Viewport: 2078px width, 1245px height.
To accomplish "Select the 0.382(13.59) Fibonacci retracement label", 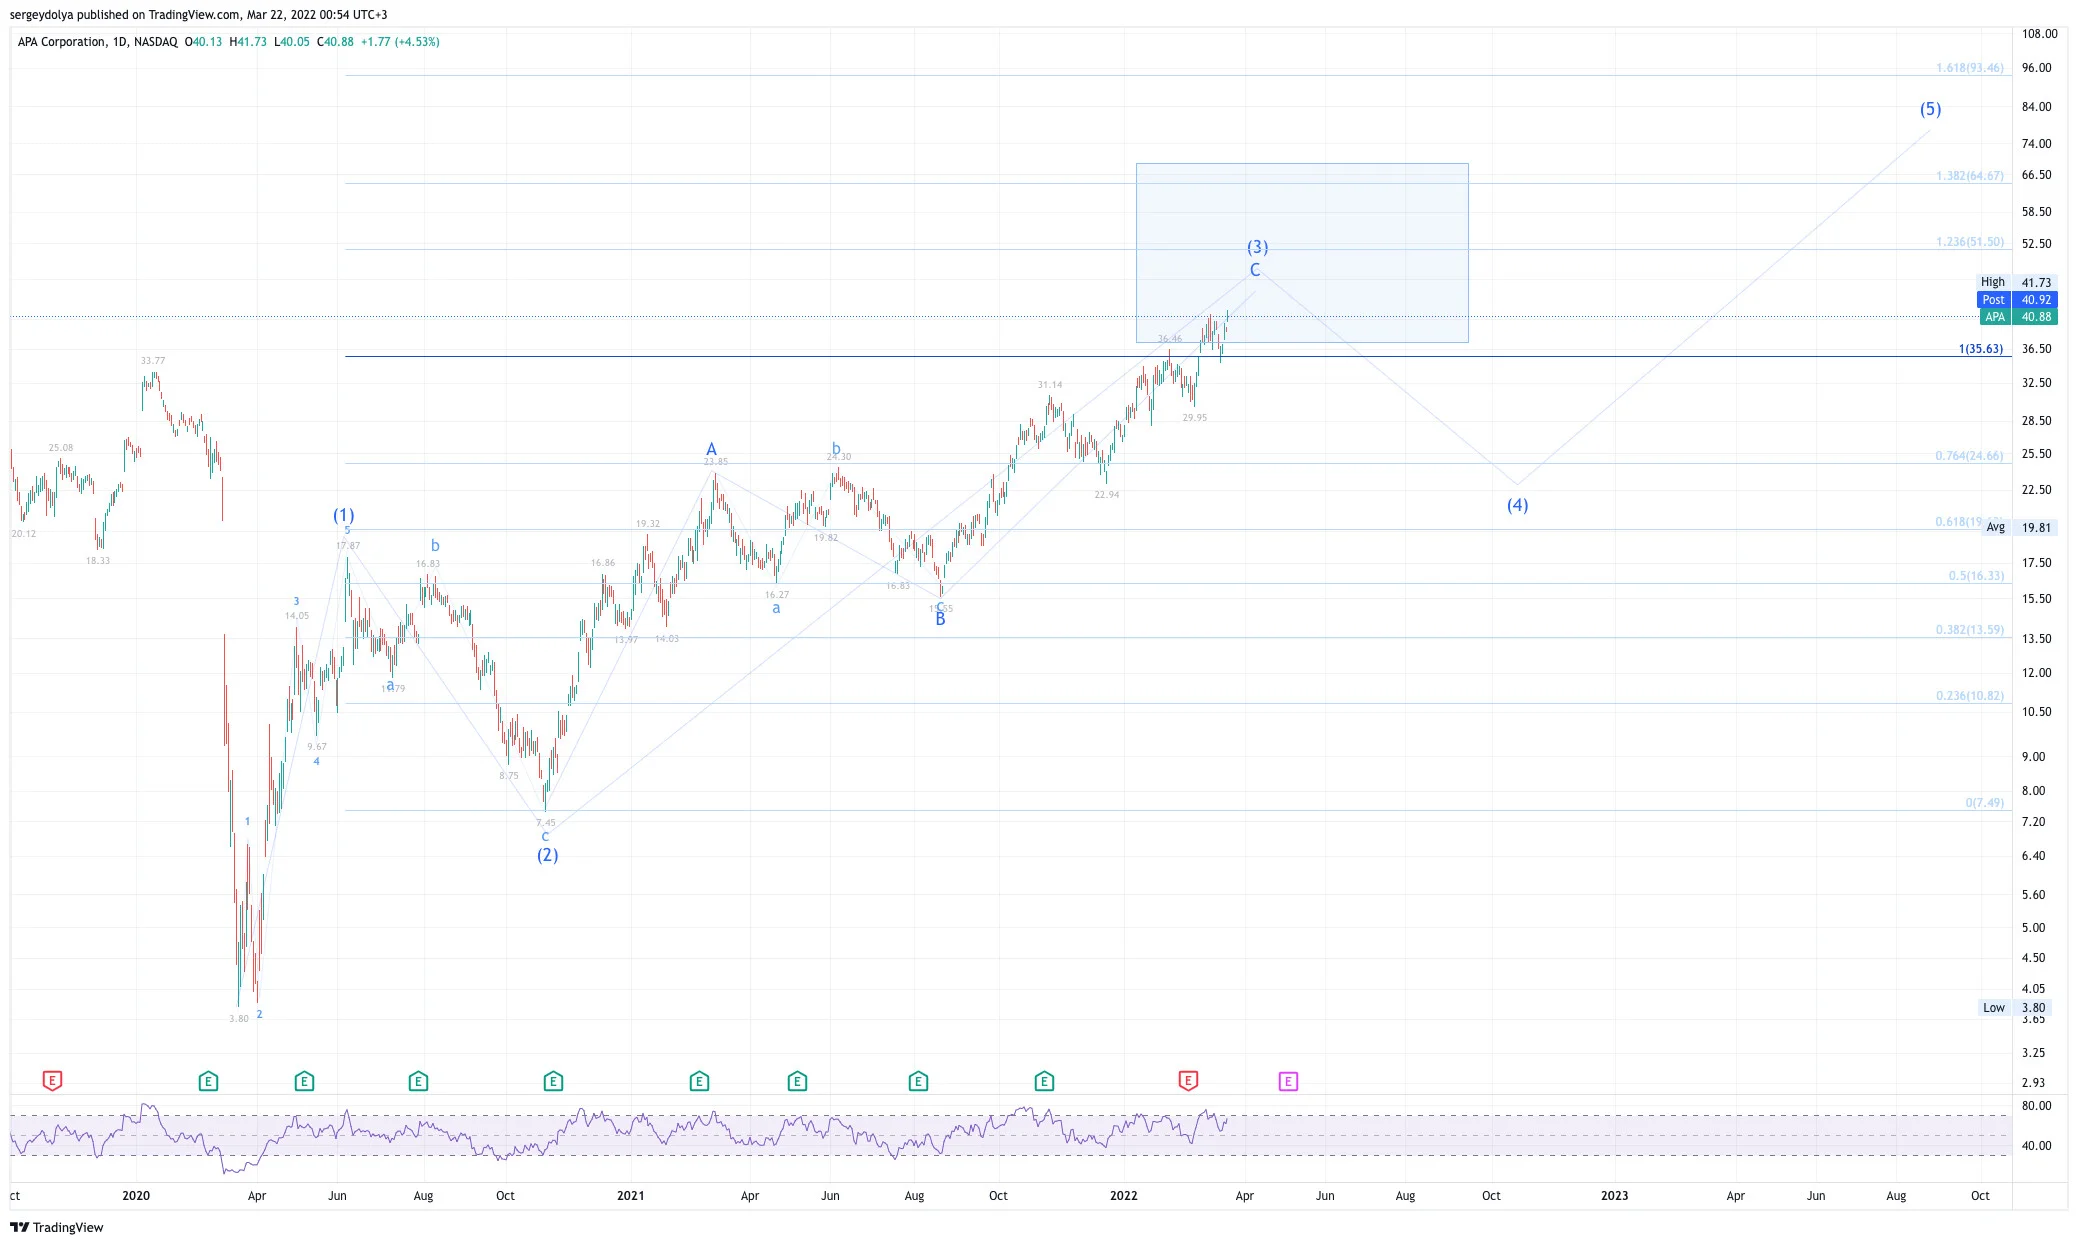I will pyautogui.click(x=1969, y=630).
